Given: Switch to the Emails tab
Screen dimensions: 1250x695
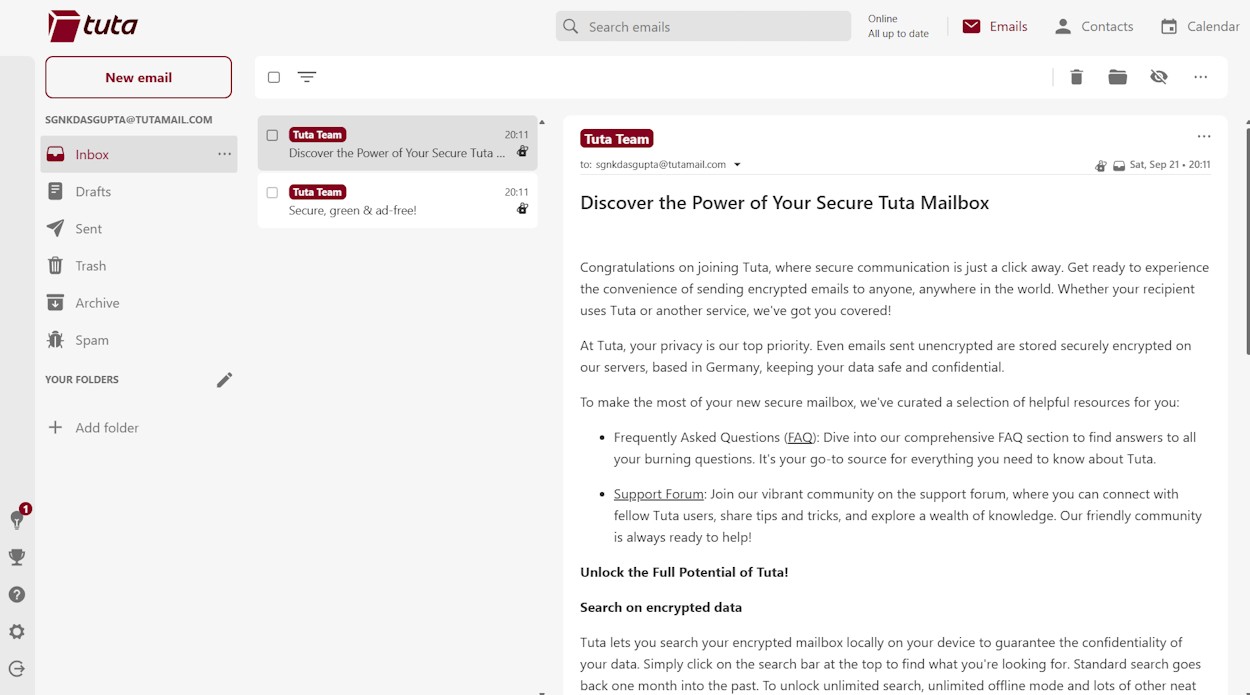Looking at the screenshot, I should point(995,27).
